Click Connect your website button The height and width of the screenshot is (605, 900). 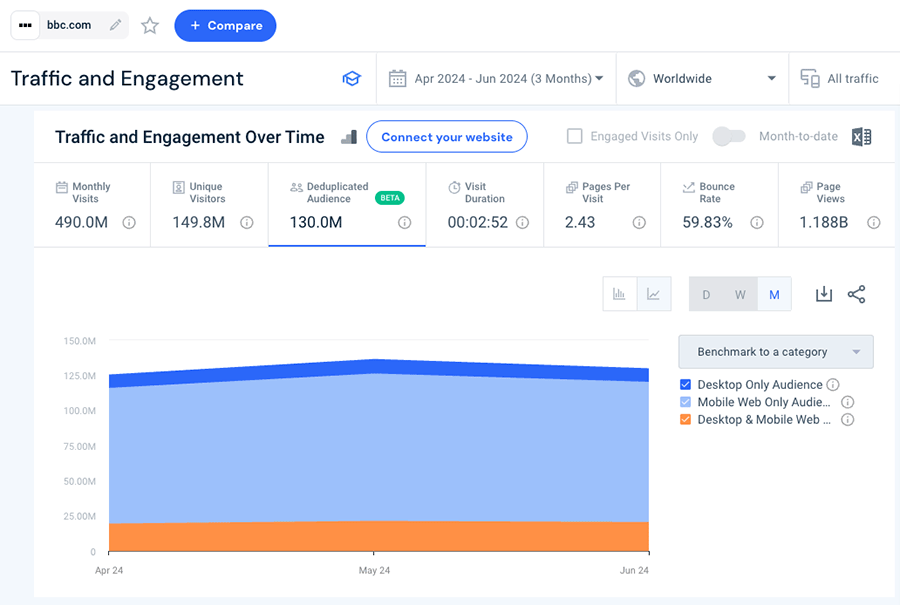pos(447,137)
